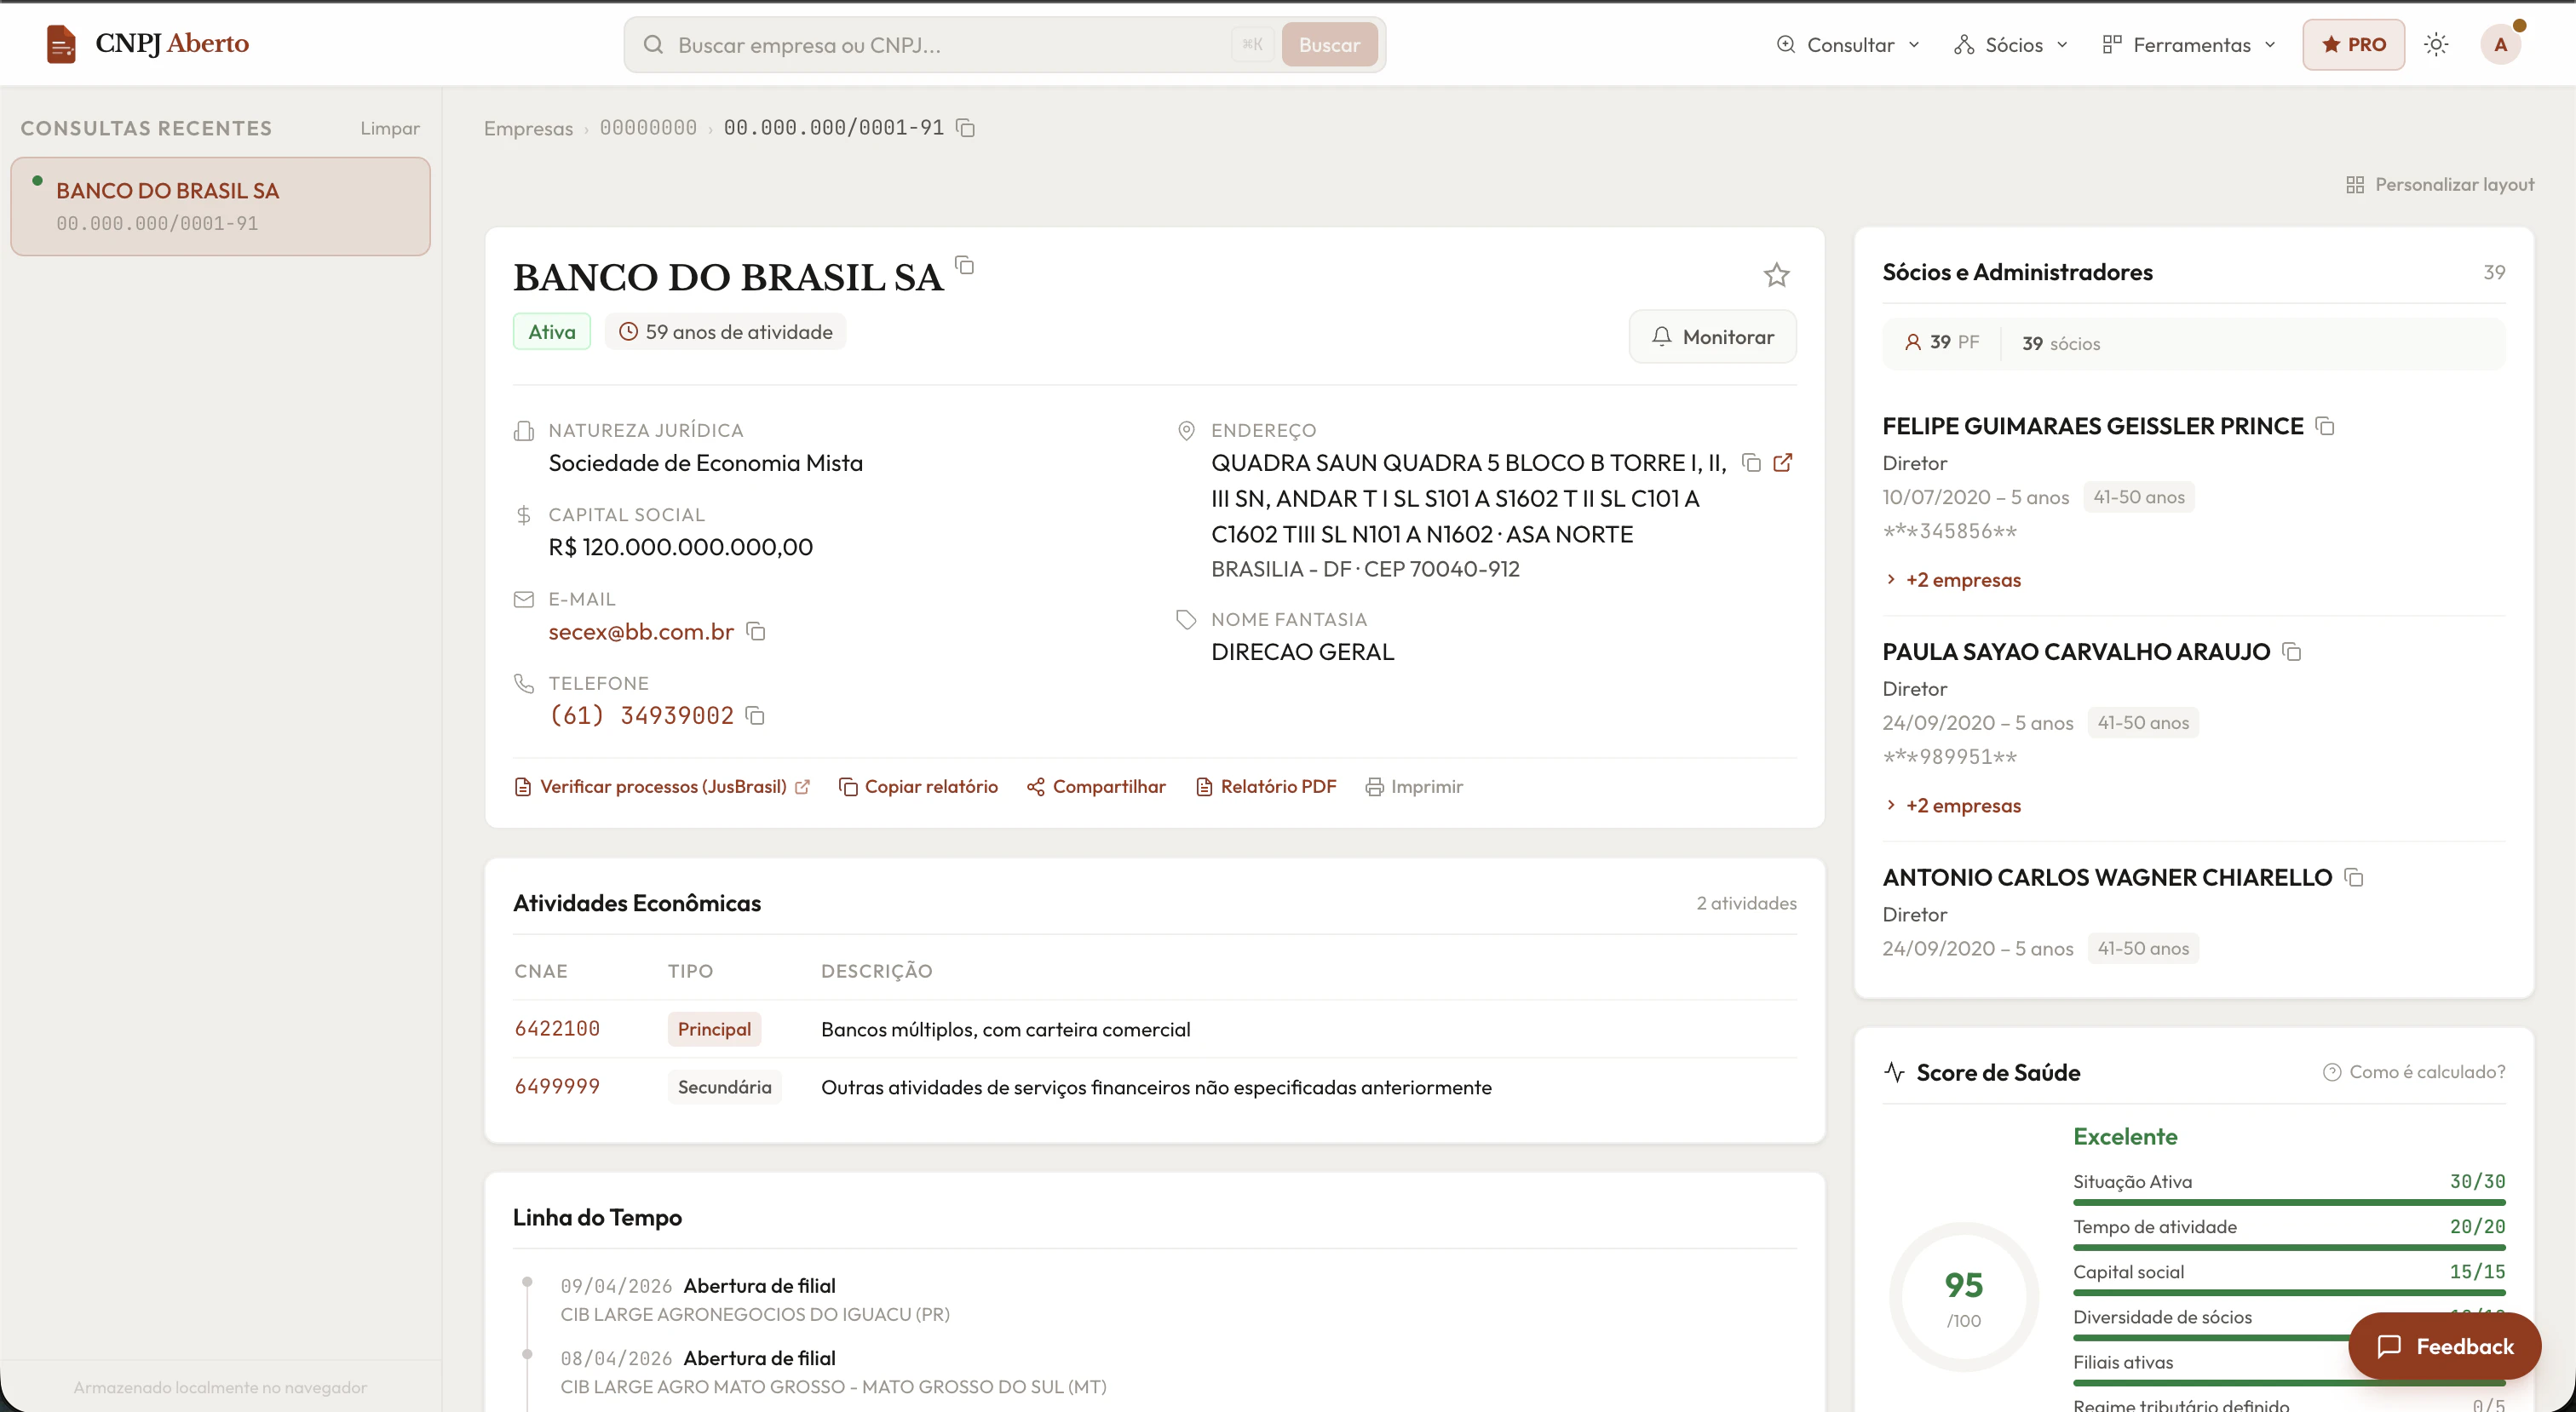Copy FELIPE GUIMARAES GEISSLER PRINCE's name
Screen dimensions: 2576x1412
click(x=2325, y=426)
